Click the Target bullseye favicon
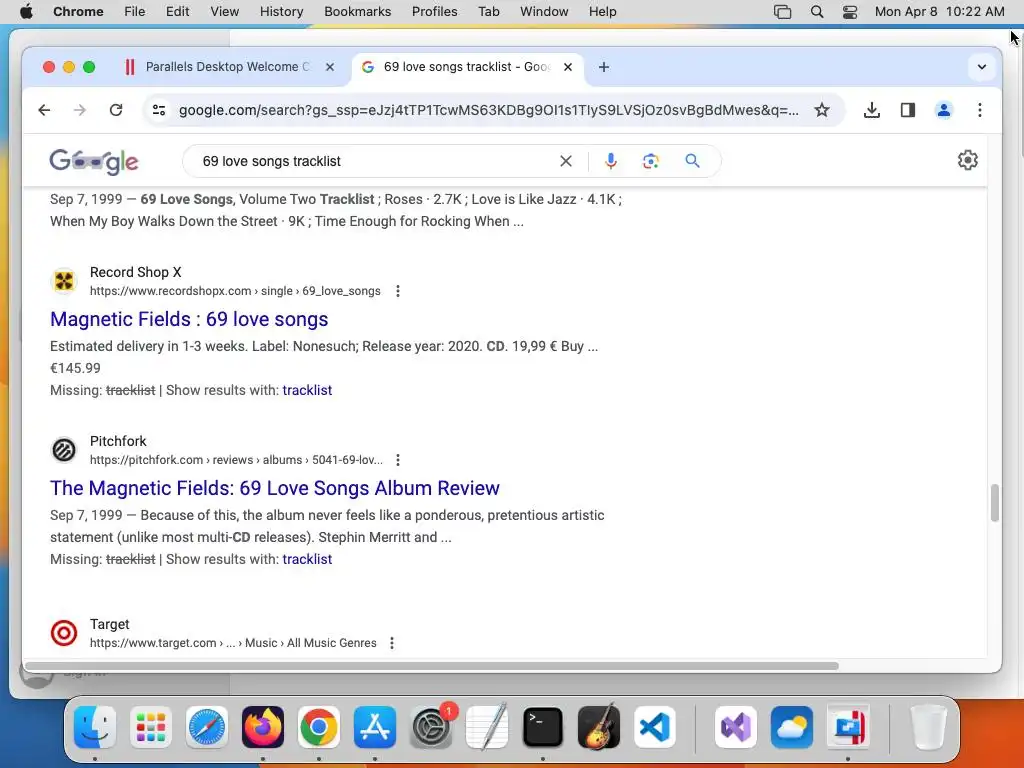This screenshot has height=768, width=1024. click(x=64, y=633)
